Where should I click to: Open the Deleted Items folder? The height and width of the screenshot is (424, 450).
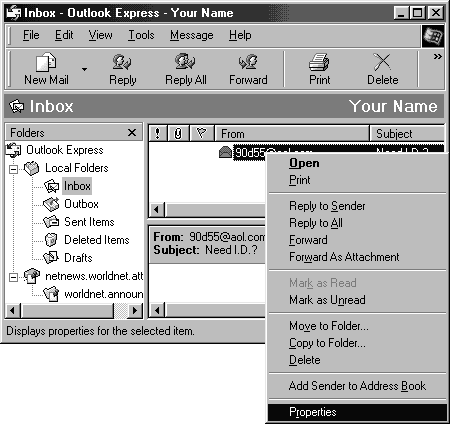click(97, 240)
